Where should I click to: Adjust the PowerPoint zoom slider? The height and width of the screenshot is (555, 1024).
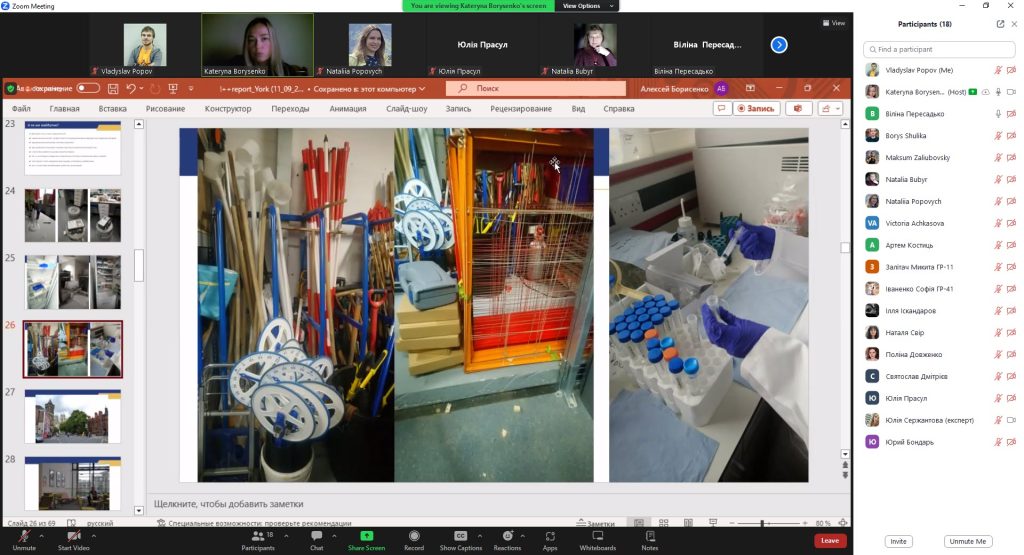[763, 523]
